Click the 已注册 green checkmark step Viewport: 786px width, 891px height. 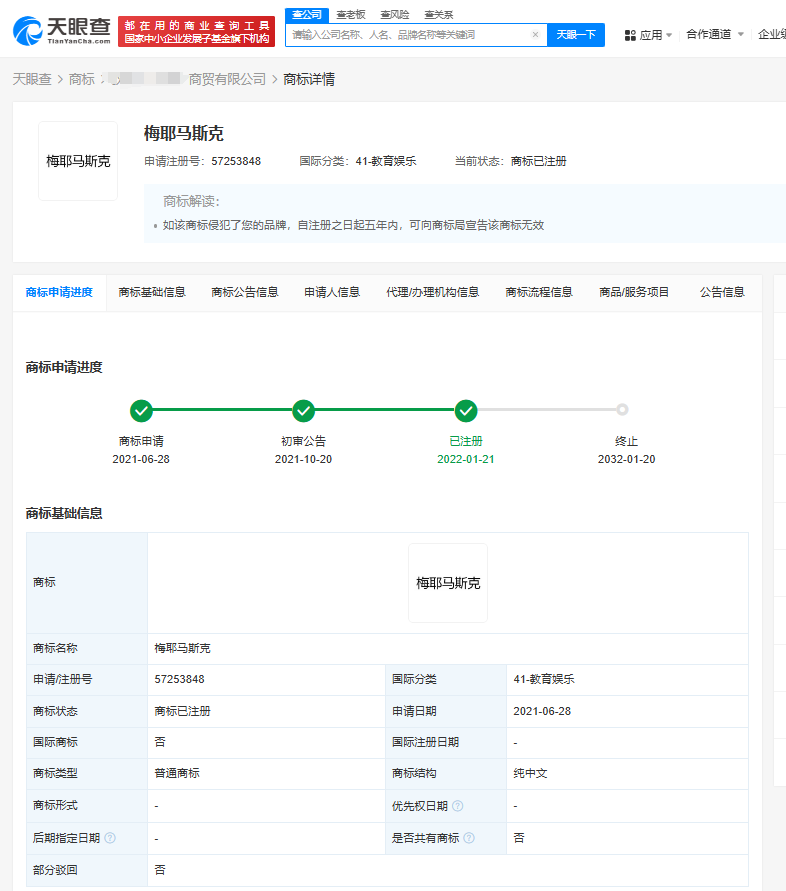tap(465, 410)
